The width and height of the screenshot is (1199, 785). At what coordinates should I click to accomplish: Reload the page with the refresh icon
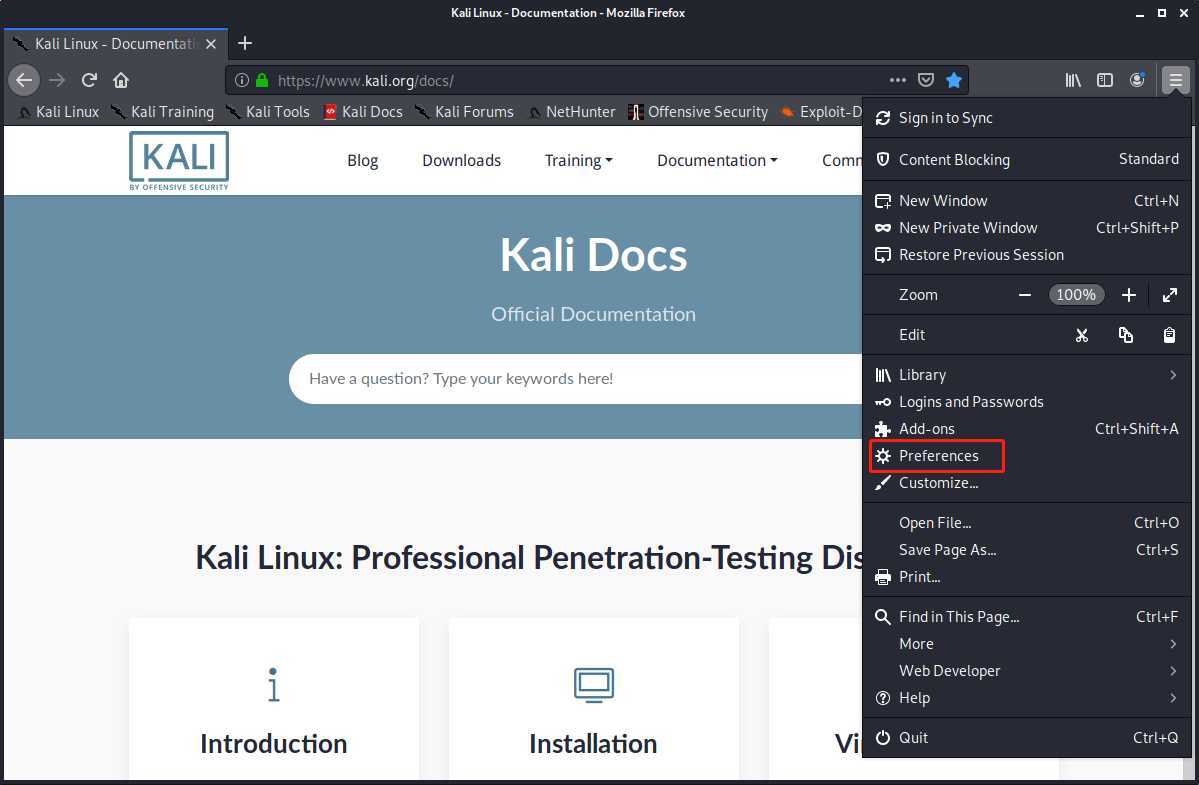(89, 80)
